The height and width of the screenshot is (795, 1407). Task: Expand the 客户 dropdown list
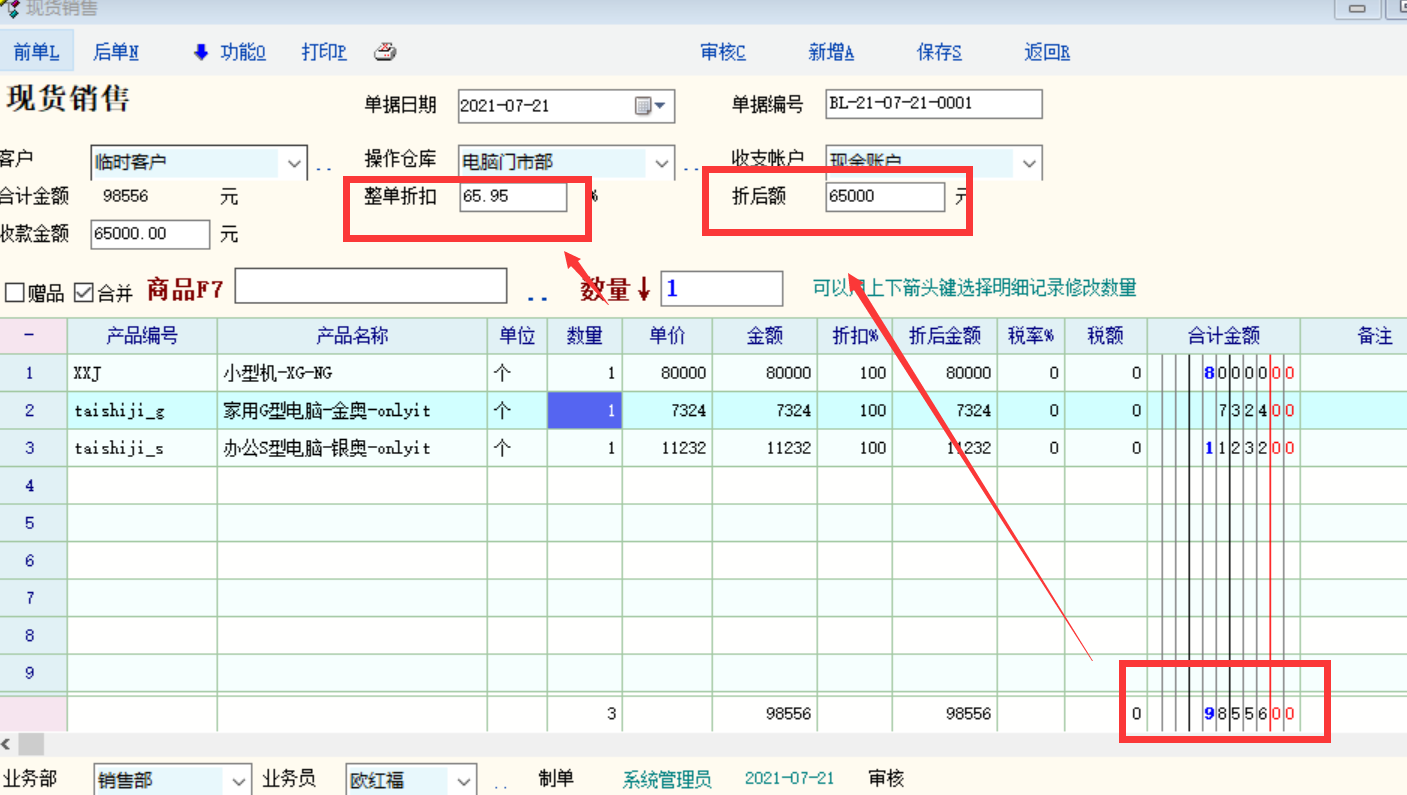[x=293, y=162]
